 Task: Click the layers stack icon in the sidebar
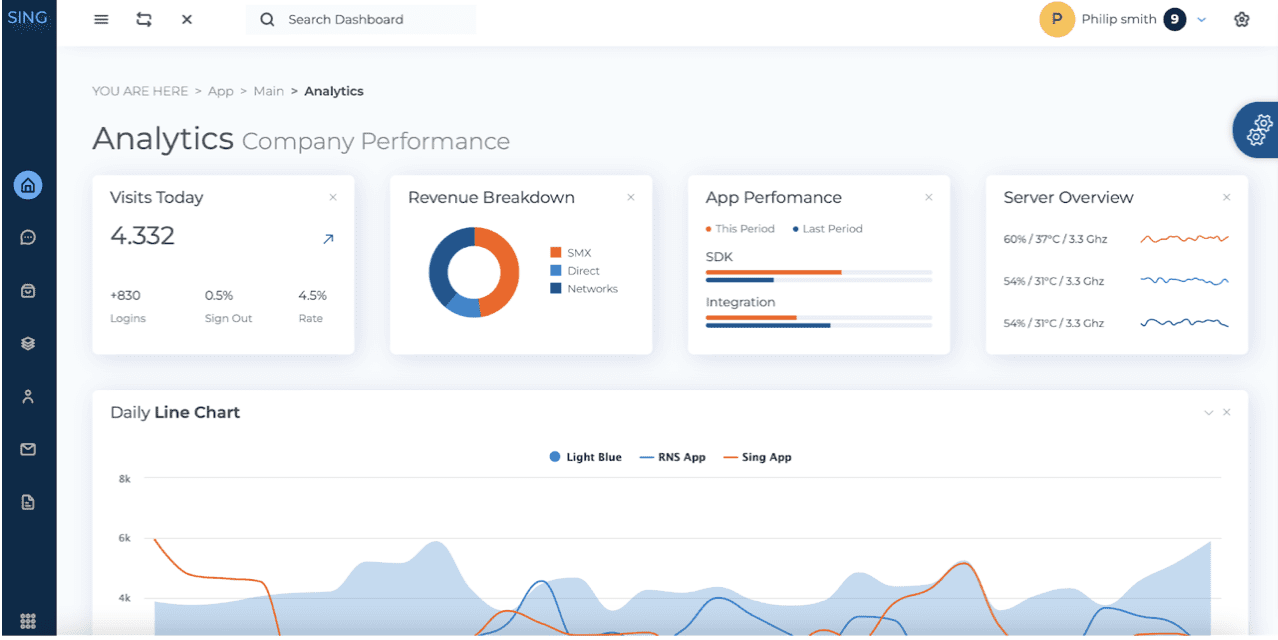pyautogui.click(x=28, y=343)
